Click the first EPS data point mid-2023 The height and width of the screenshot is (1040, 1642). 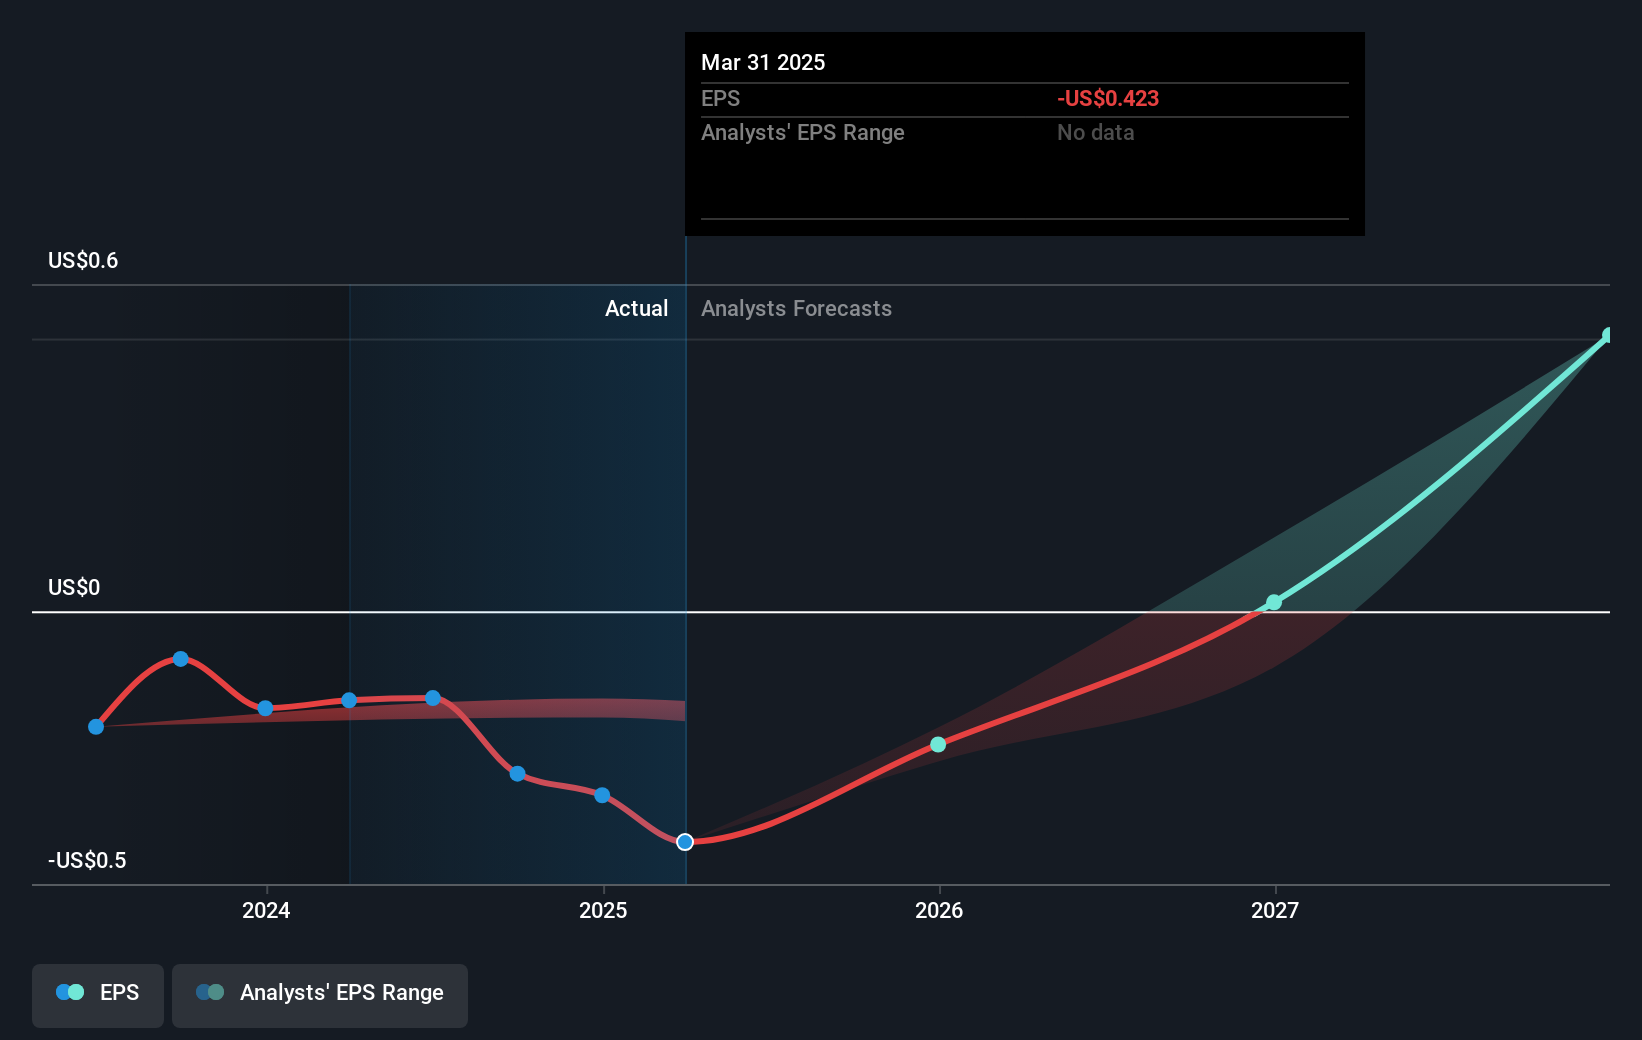click(96, 727)
